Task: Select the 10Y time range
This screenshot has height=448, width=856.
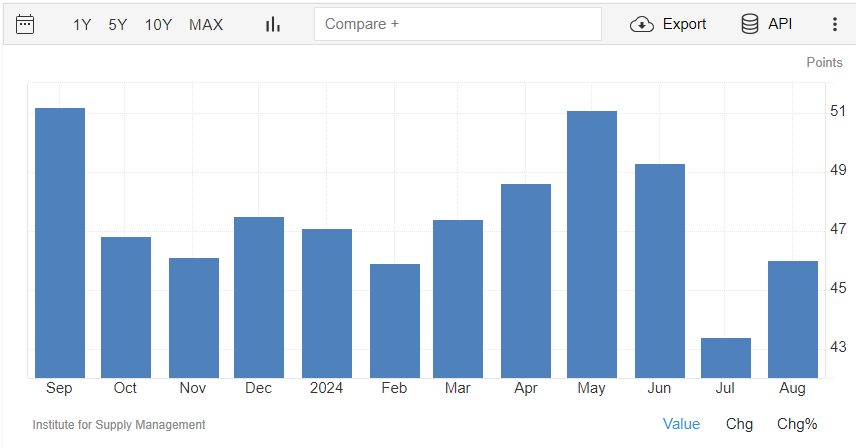Action: pyautogui.click(x=158, y=25)
